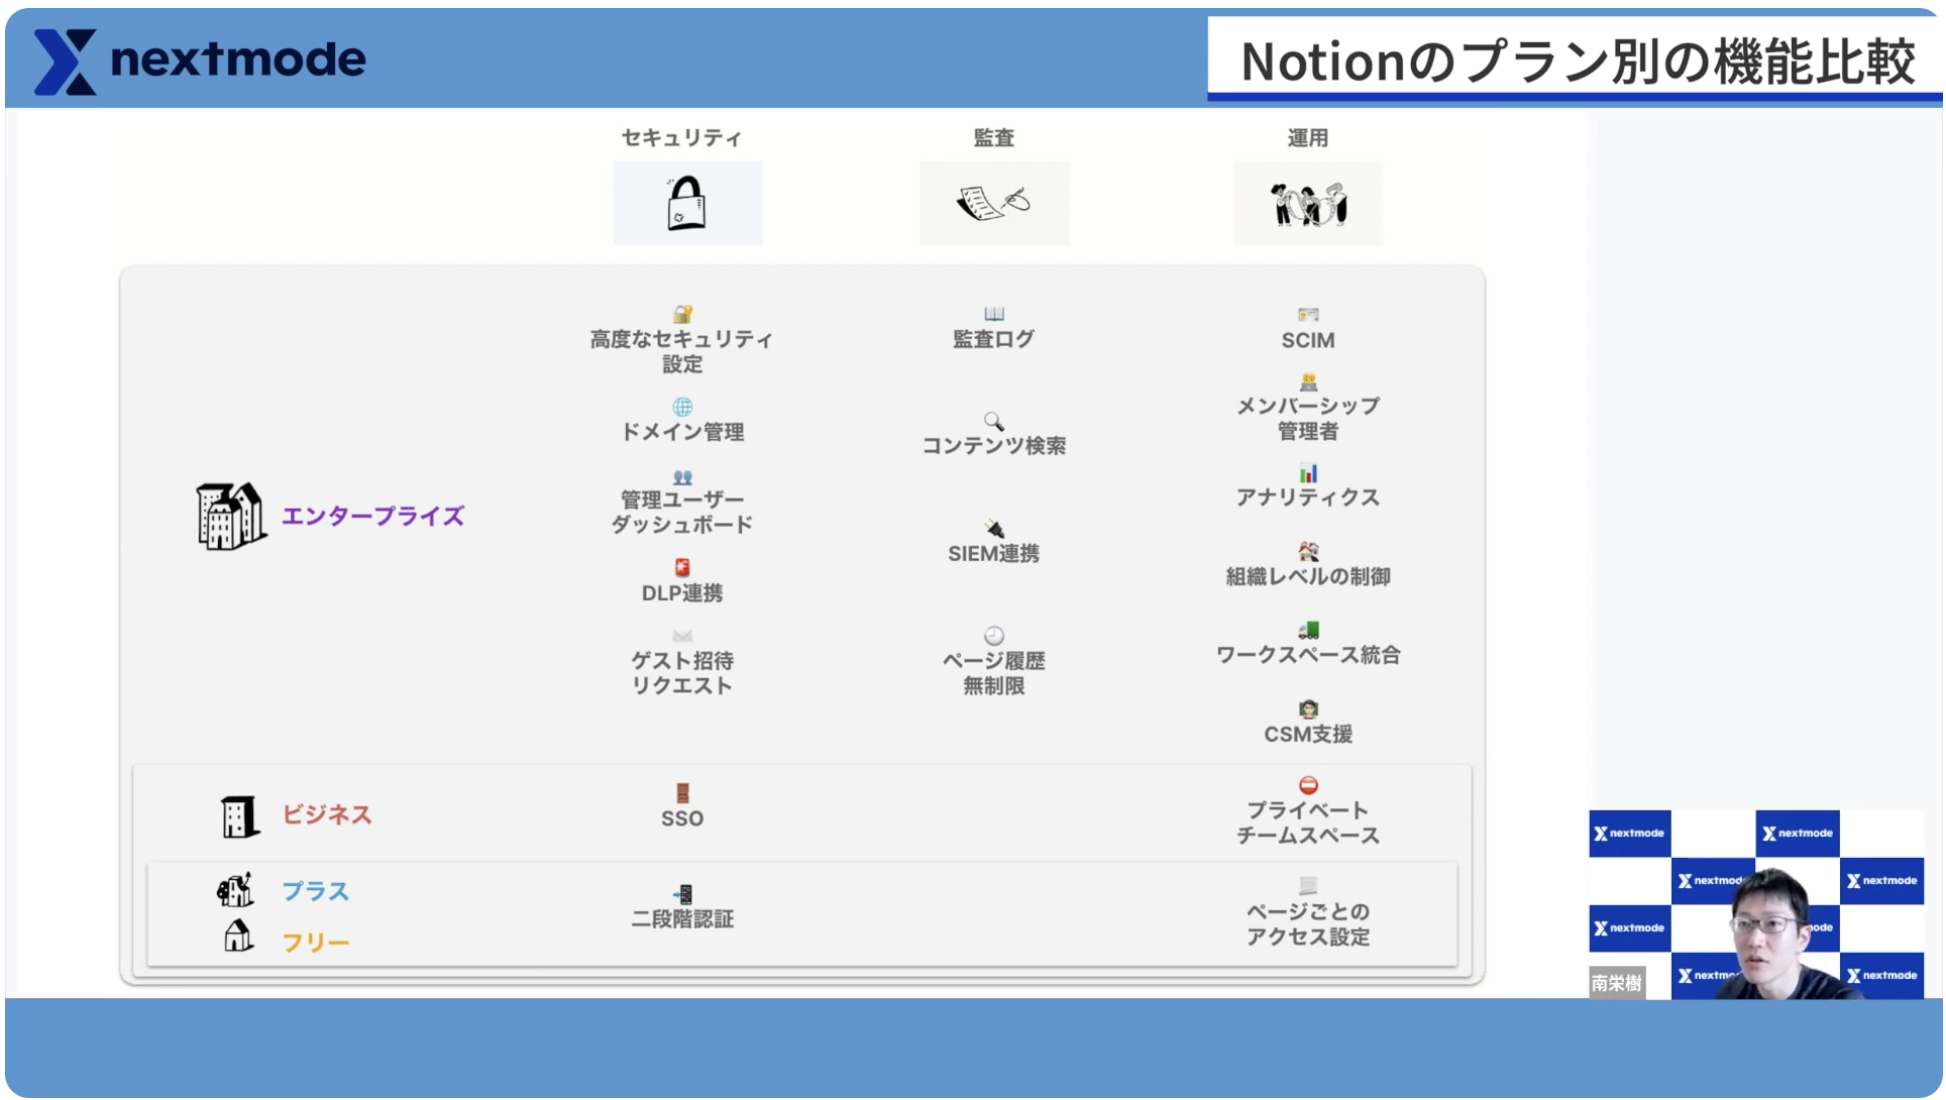Select the フリー plan label

(316, 941)
